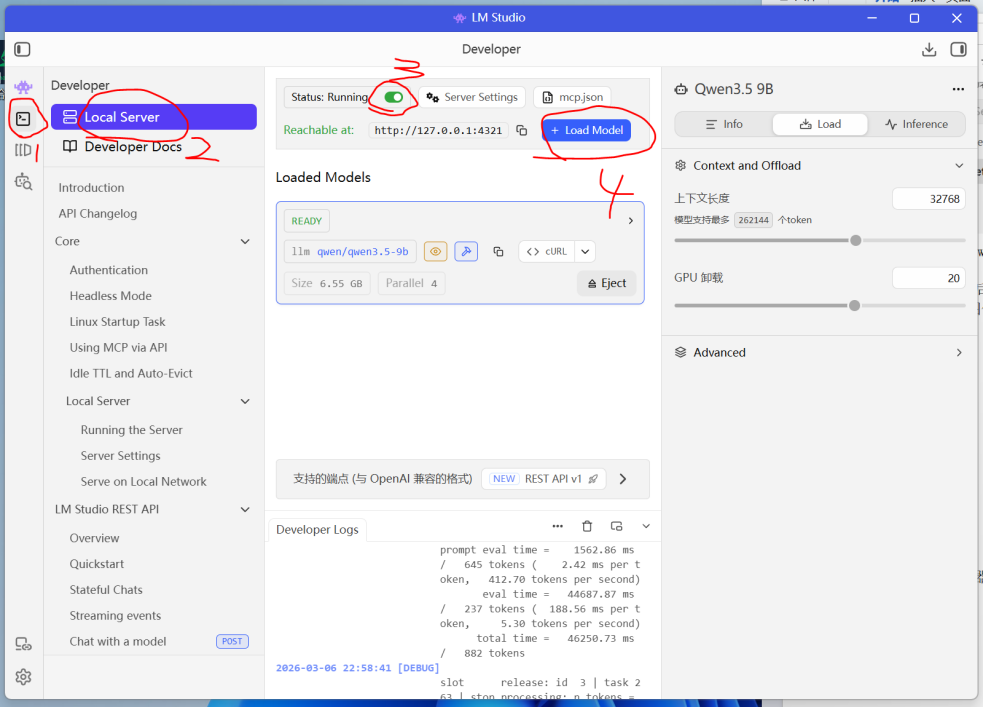Switch to the Info tab
983x707 pixels.
tap(724, 124)
